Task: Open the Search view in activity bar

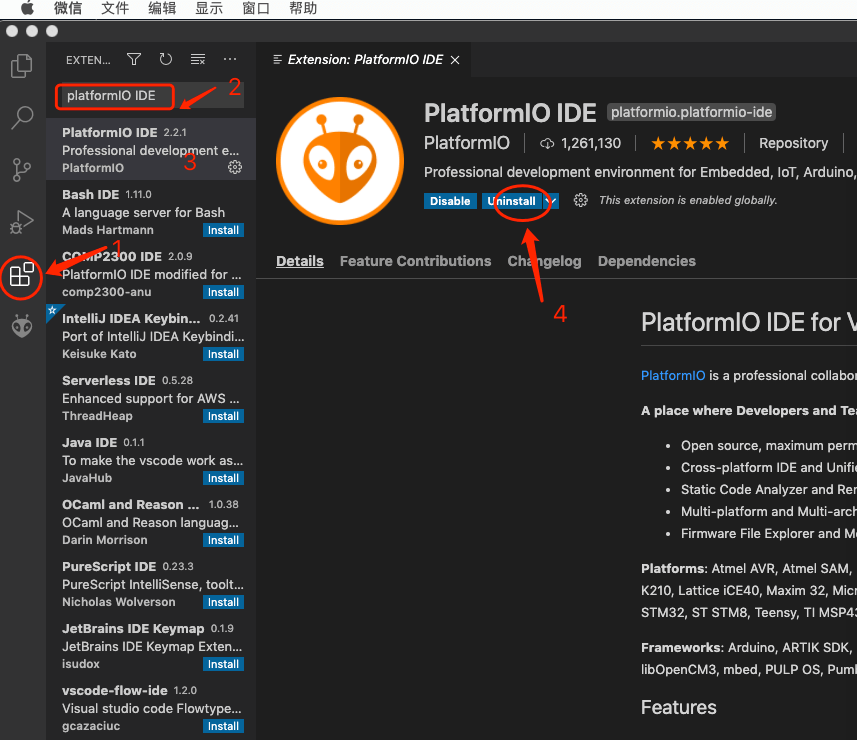Action: point(22,118)
